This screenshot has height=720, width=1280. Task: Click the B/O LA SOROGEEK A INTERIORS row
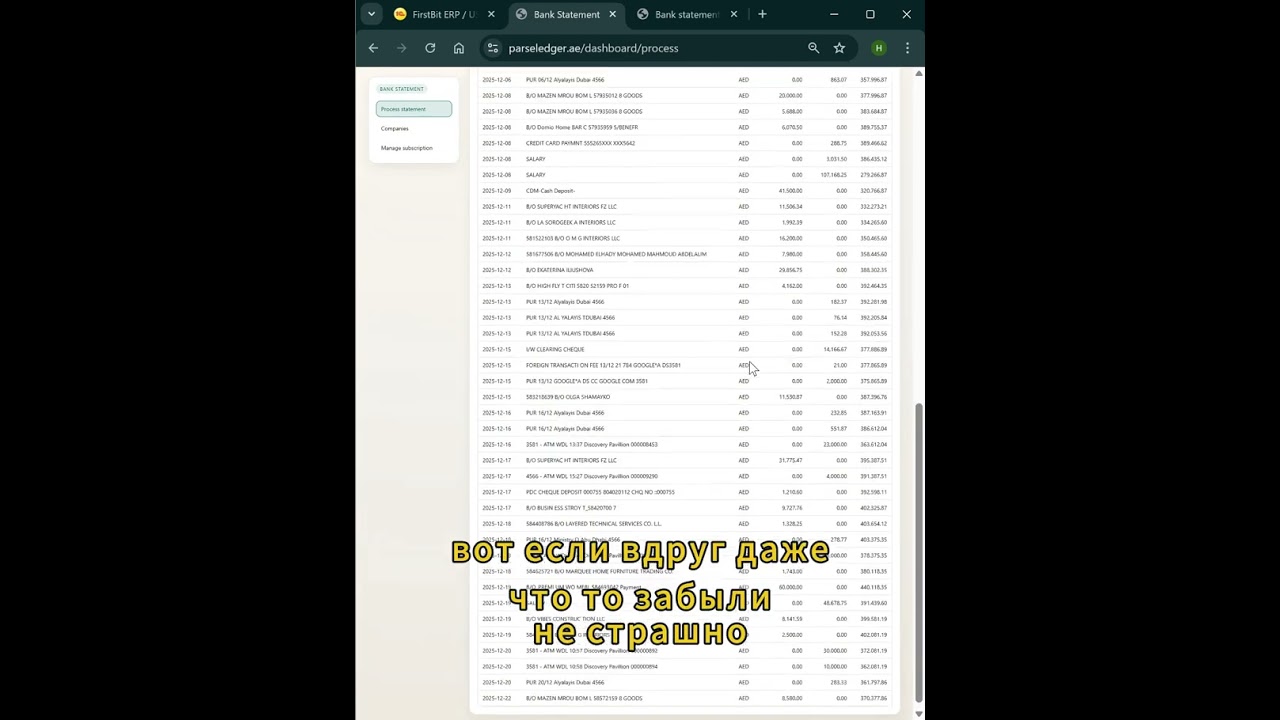coord(684,222)
